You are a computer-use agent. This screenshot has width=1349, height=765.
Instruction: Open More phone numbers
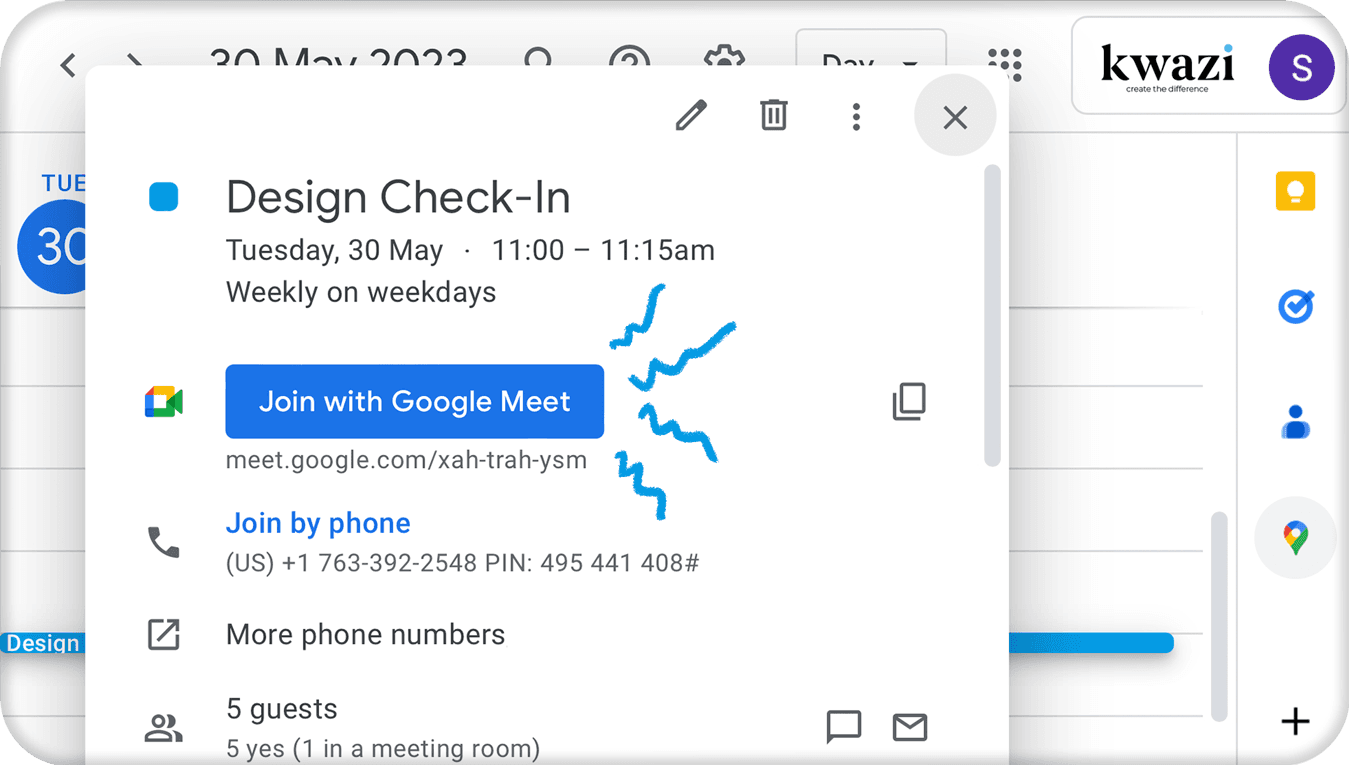coord(366,635)
